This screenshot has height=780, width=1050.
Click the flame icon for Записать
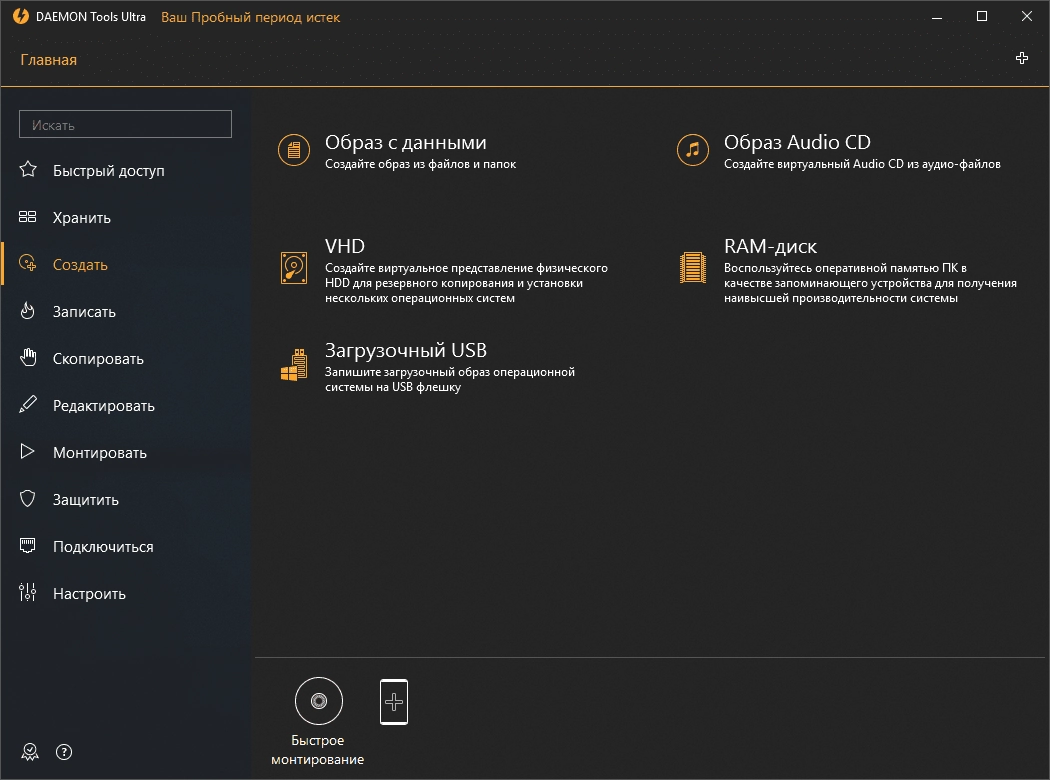pos(27,310)
